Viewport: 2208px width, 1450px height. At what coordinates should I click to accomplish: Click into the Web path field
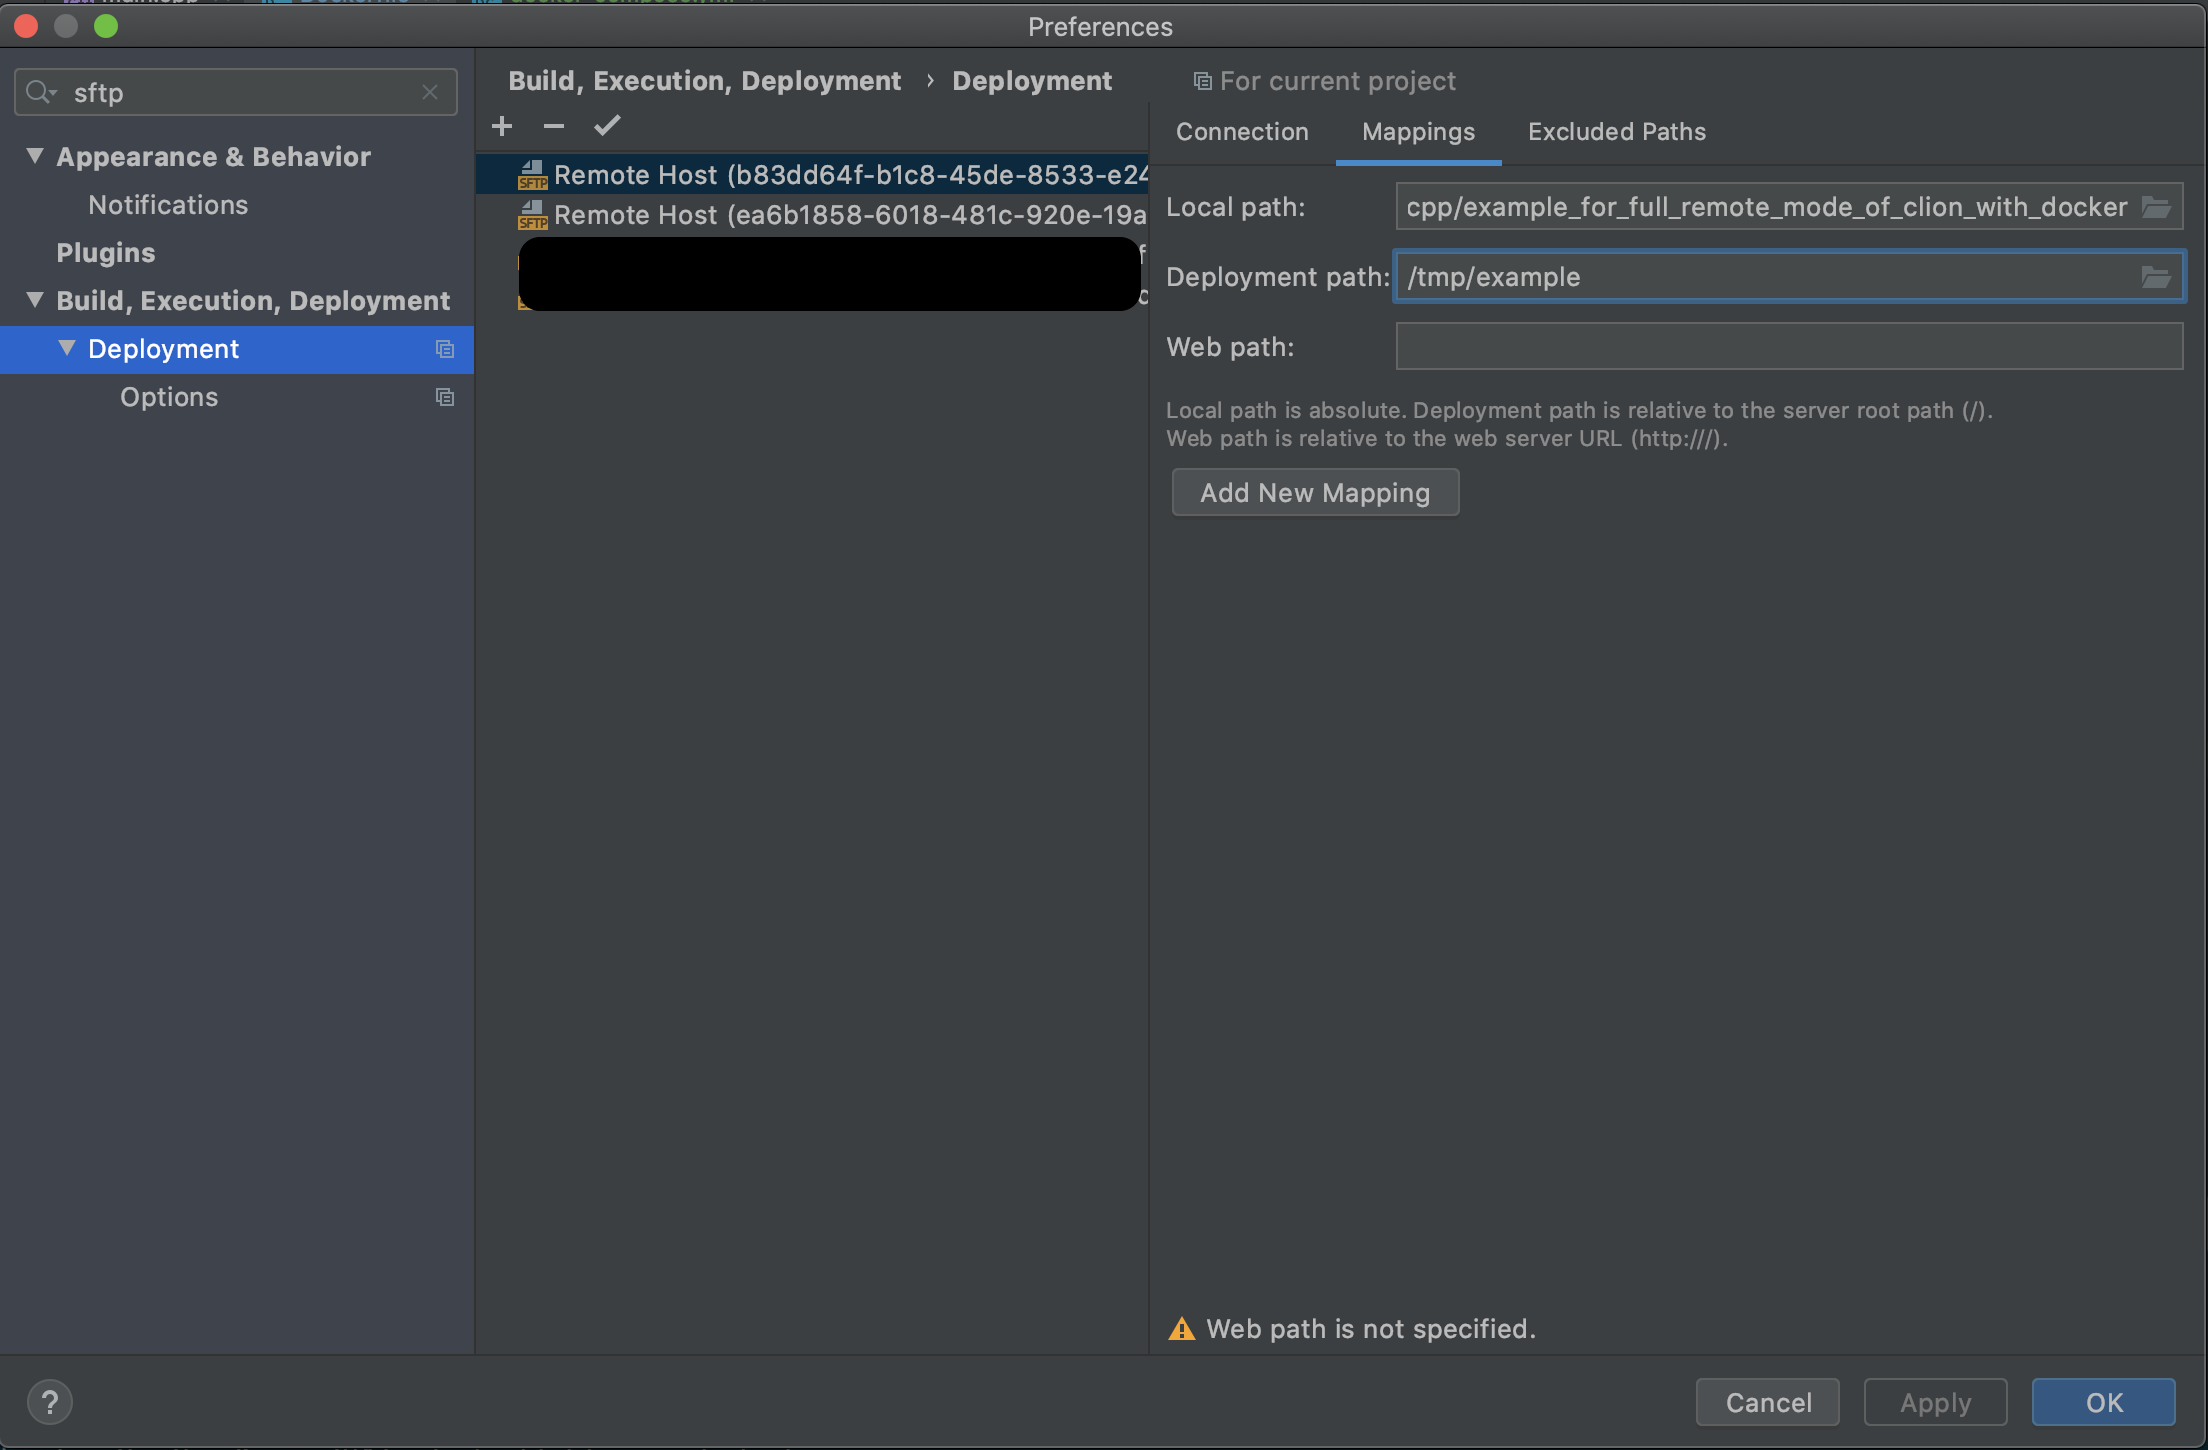tap(1788, 347)
